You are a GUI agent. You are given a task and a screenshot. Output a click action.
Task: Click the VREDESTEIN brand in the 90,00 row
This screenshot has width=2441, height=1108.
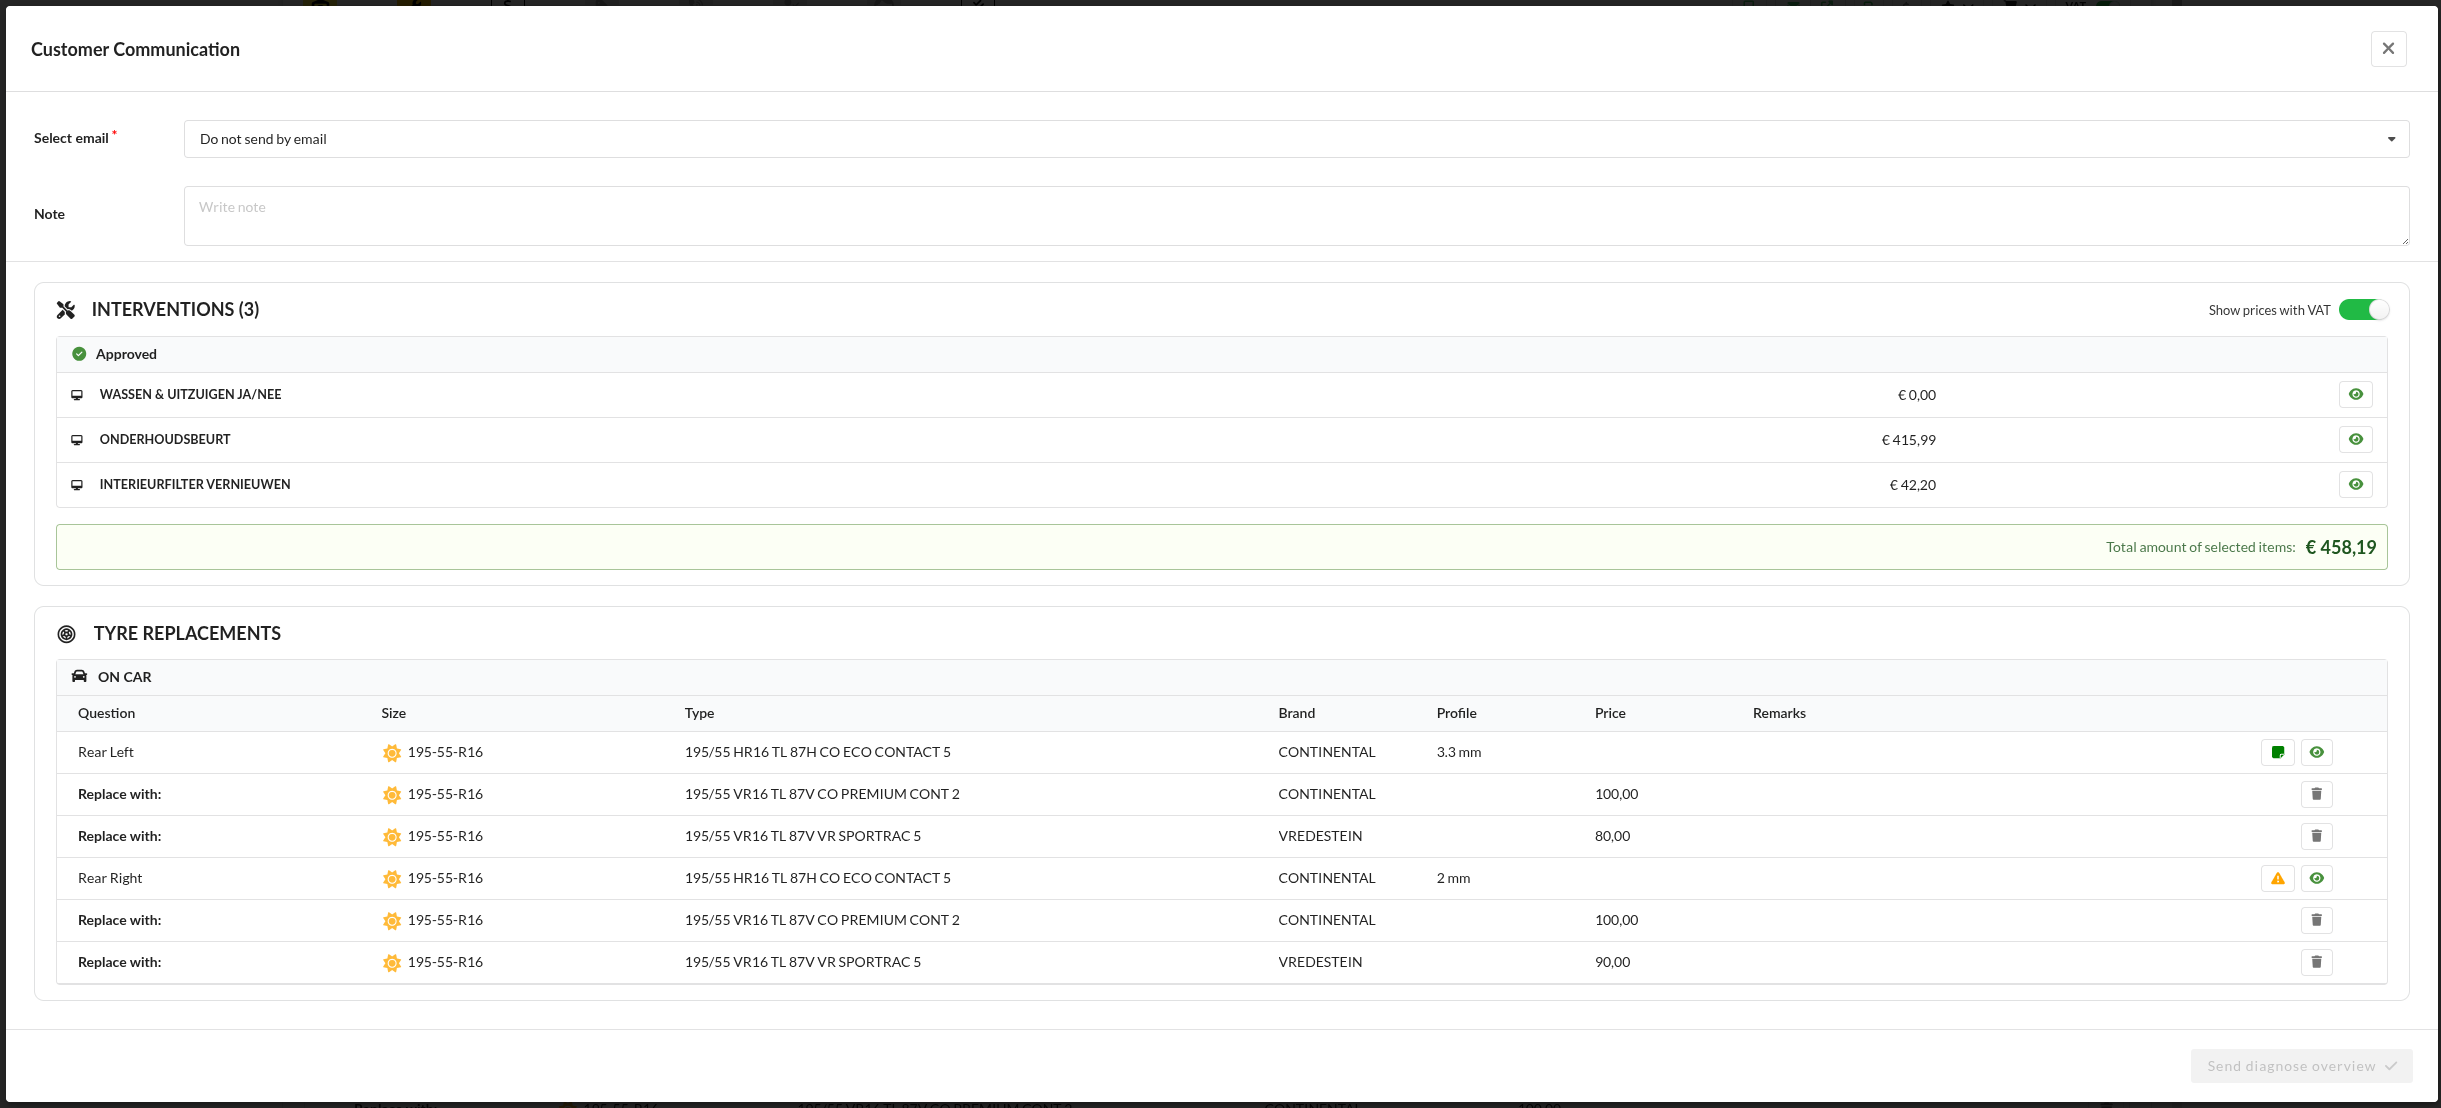point(1320,962)
